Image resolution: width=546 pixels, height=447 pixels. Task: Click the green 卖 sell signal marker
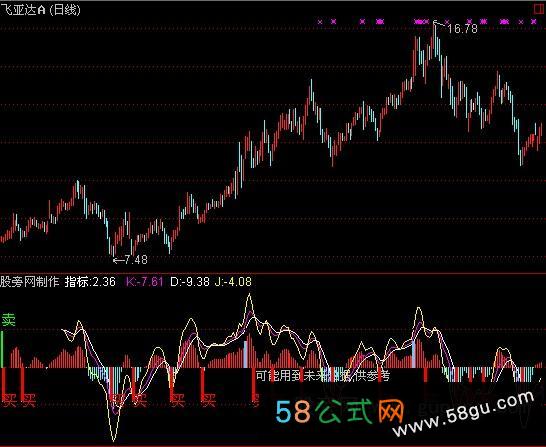[x=8, y=320]
